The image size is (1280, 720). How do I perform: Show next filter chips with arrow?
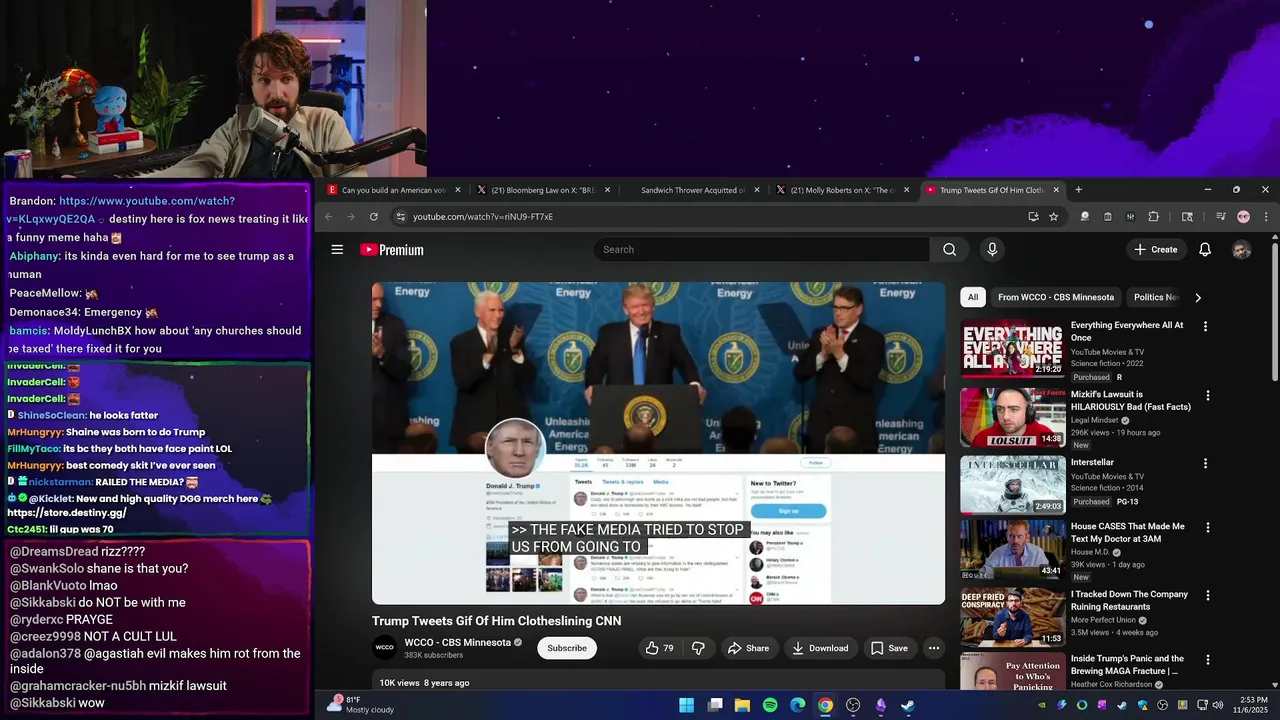point(1197,297)
